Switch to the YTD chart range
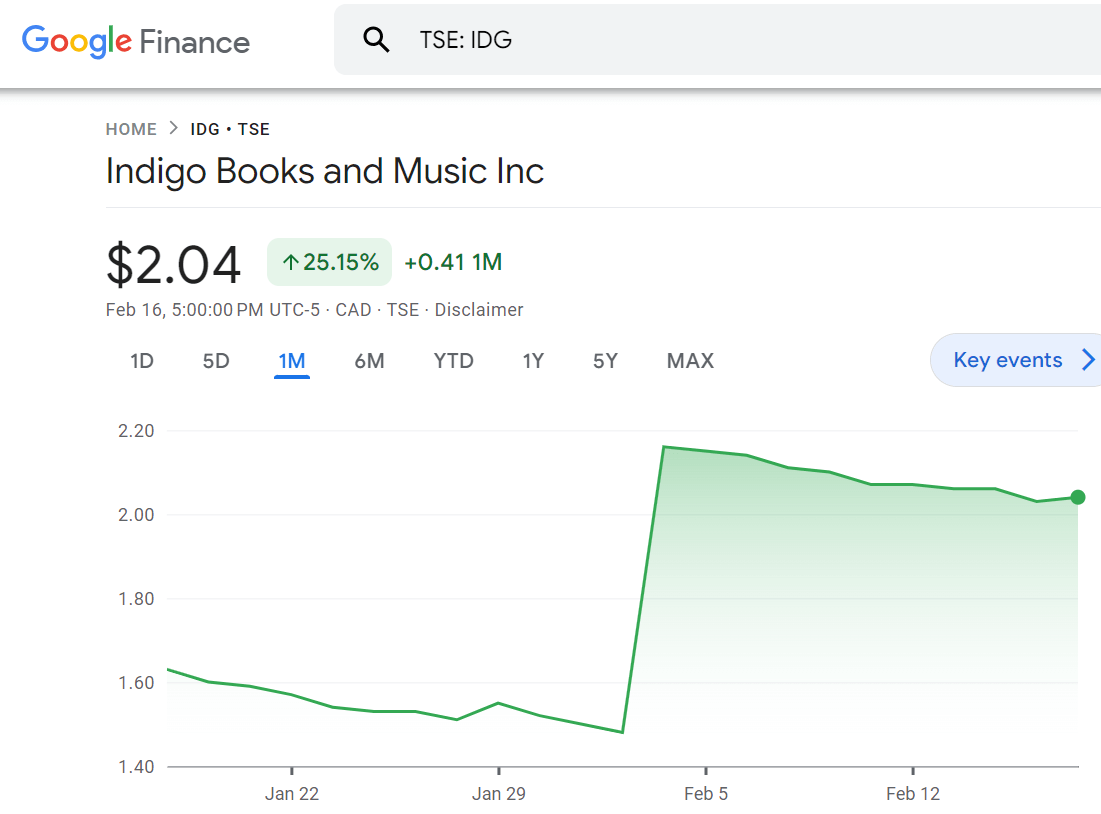The height and width of the screenshot is (814, 1101). pos(454,361)
